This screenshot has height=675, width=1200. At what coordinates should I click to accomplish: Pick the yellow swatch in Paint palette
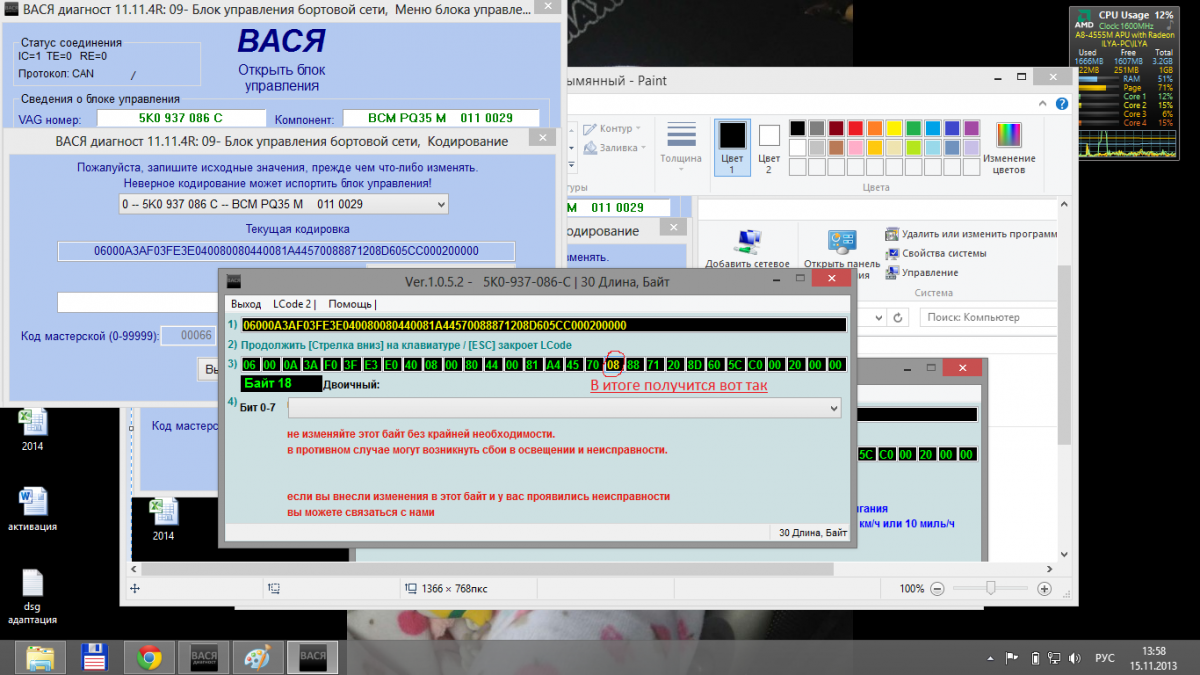[x=894, y=128]
